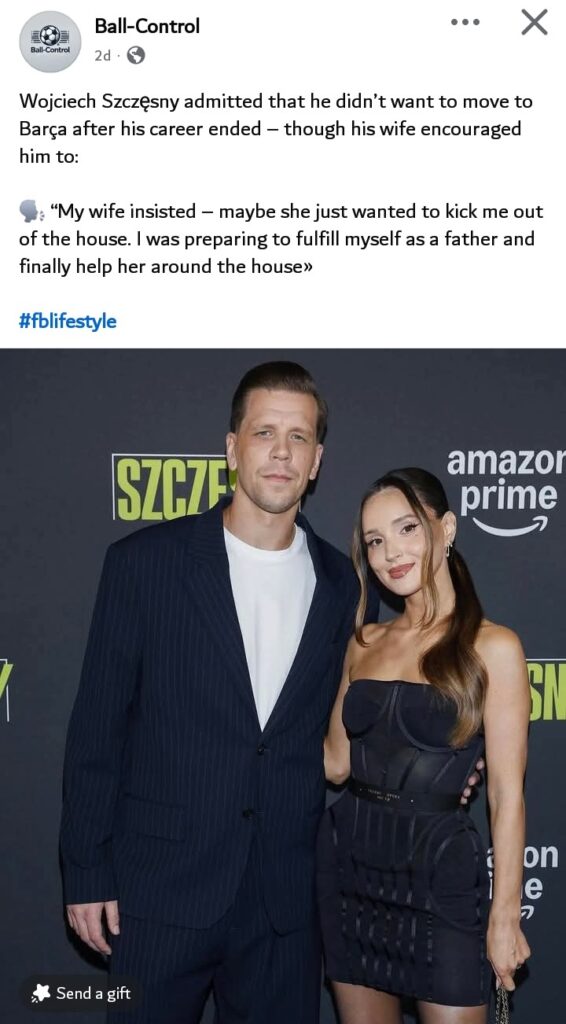The width and height of the screenshot is (566, 1024).
Task: Open the couple photo full view
Action: click(283, 686)
